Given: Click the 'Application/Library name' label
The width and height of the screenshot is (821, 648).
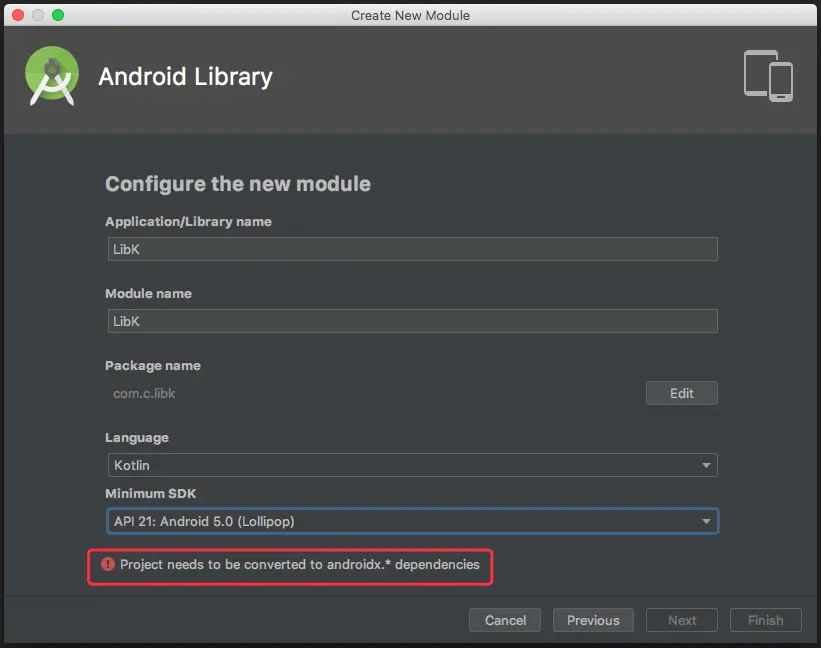Looking at the screenshot, I should pyautogui.click(x=188, y=221).
